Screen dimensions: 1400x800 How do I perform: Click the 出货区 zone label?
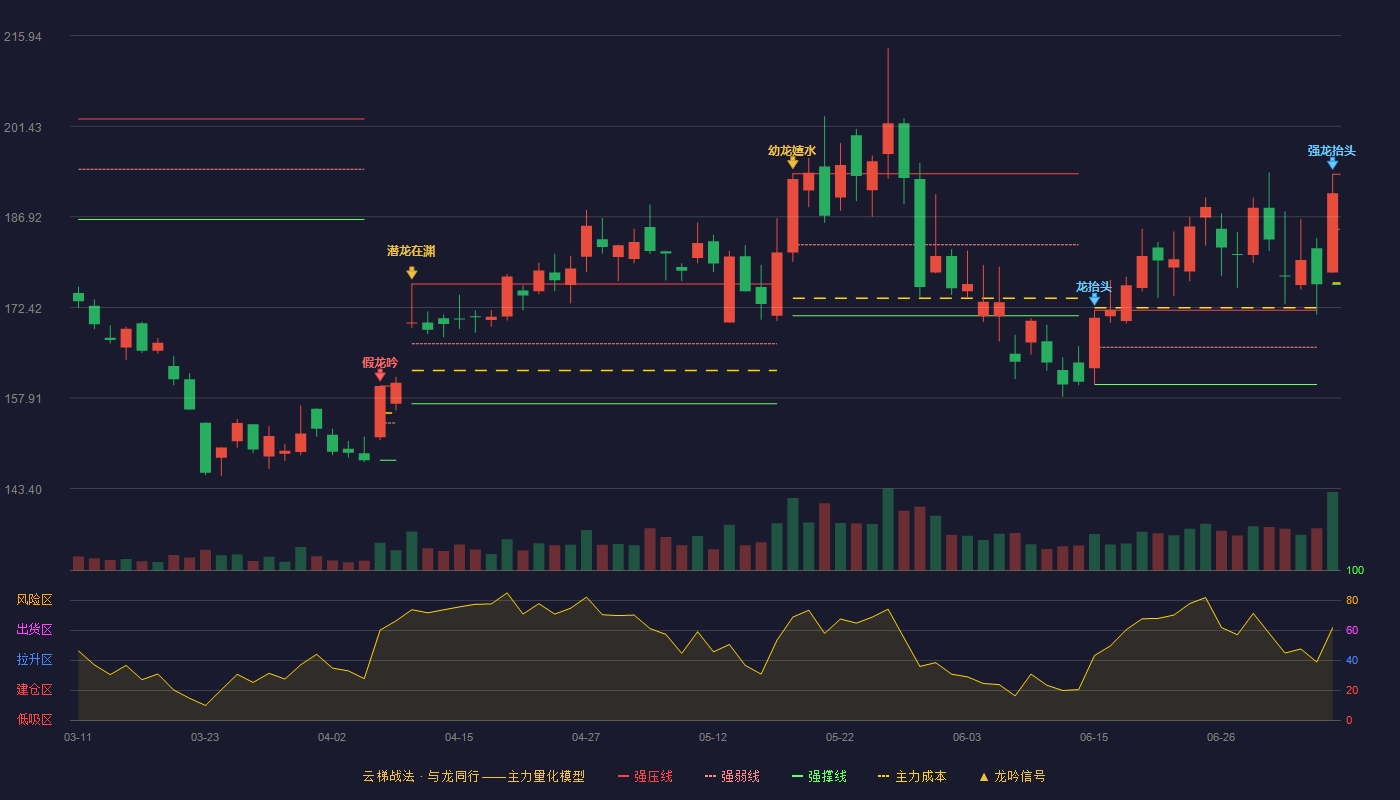coord(34,630)
